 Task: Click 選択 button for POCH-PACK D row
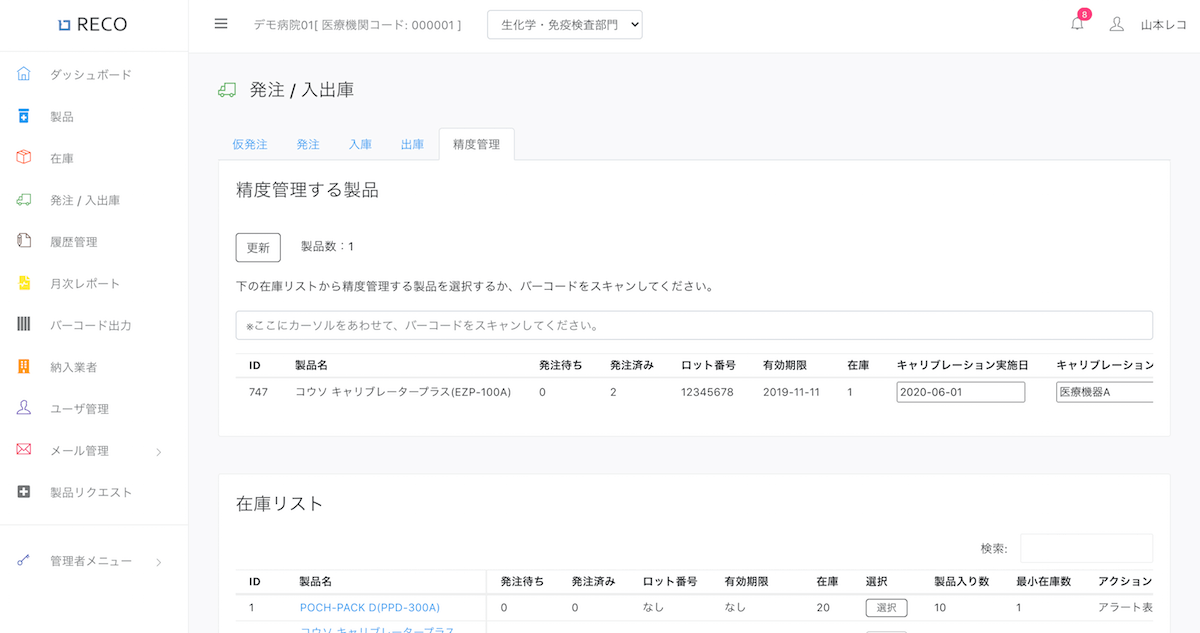coord(886,607)
